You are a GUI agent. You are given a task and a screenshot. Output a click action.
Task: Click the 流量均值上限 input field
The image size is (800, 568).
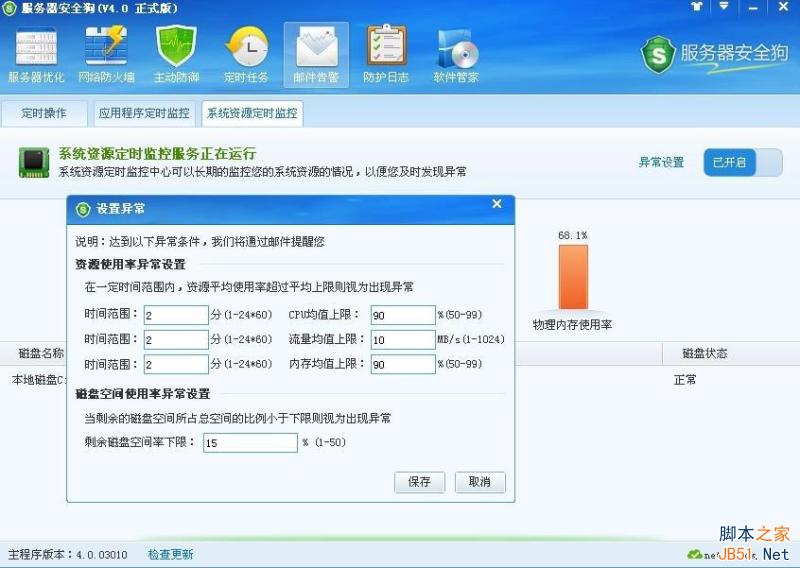pyautogui.click(x=403, y=339)
